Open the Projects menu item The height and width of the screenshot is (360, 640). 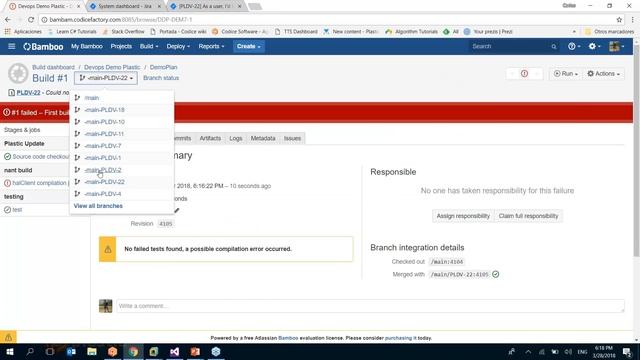(121, 47)
